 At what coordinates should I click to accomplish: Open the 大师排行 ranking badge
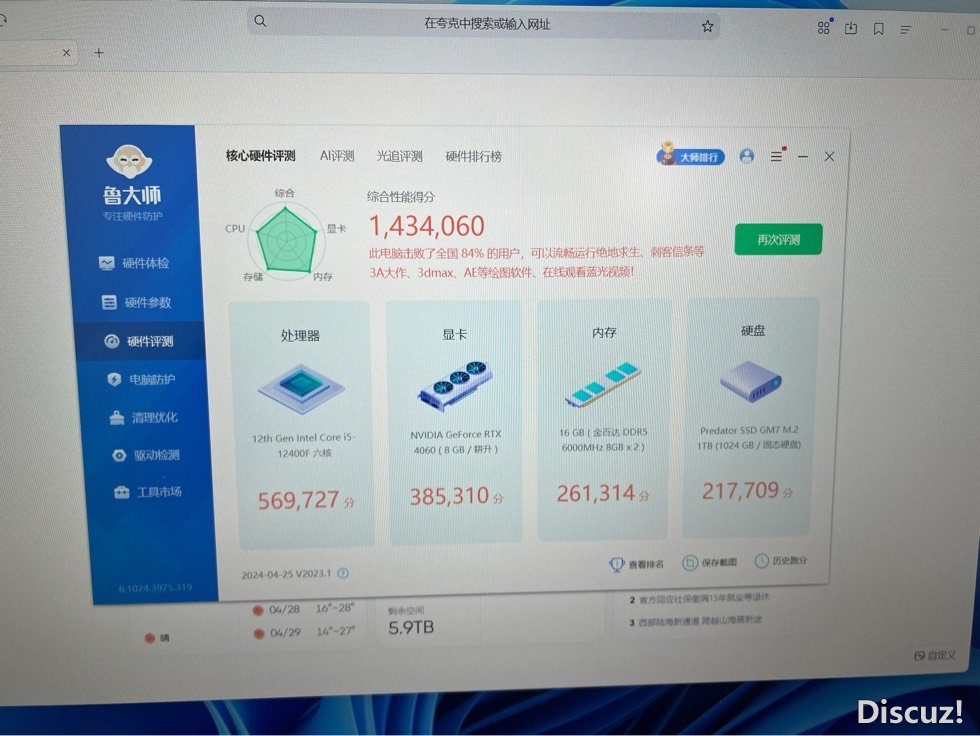pos(691,156)
